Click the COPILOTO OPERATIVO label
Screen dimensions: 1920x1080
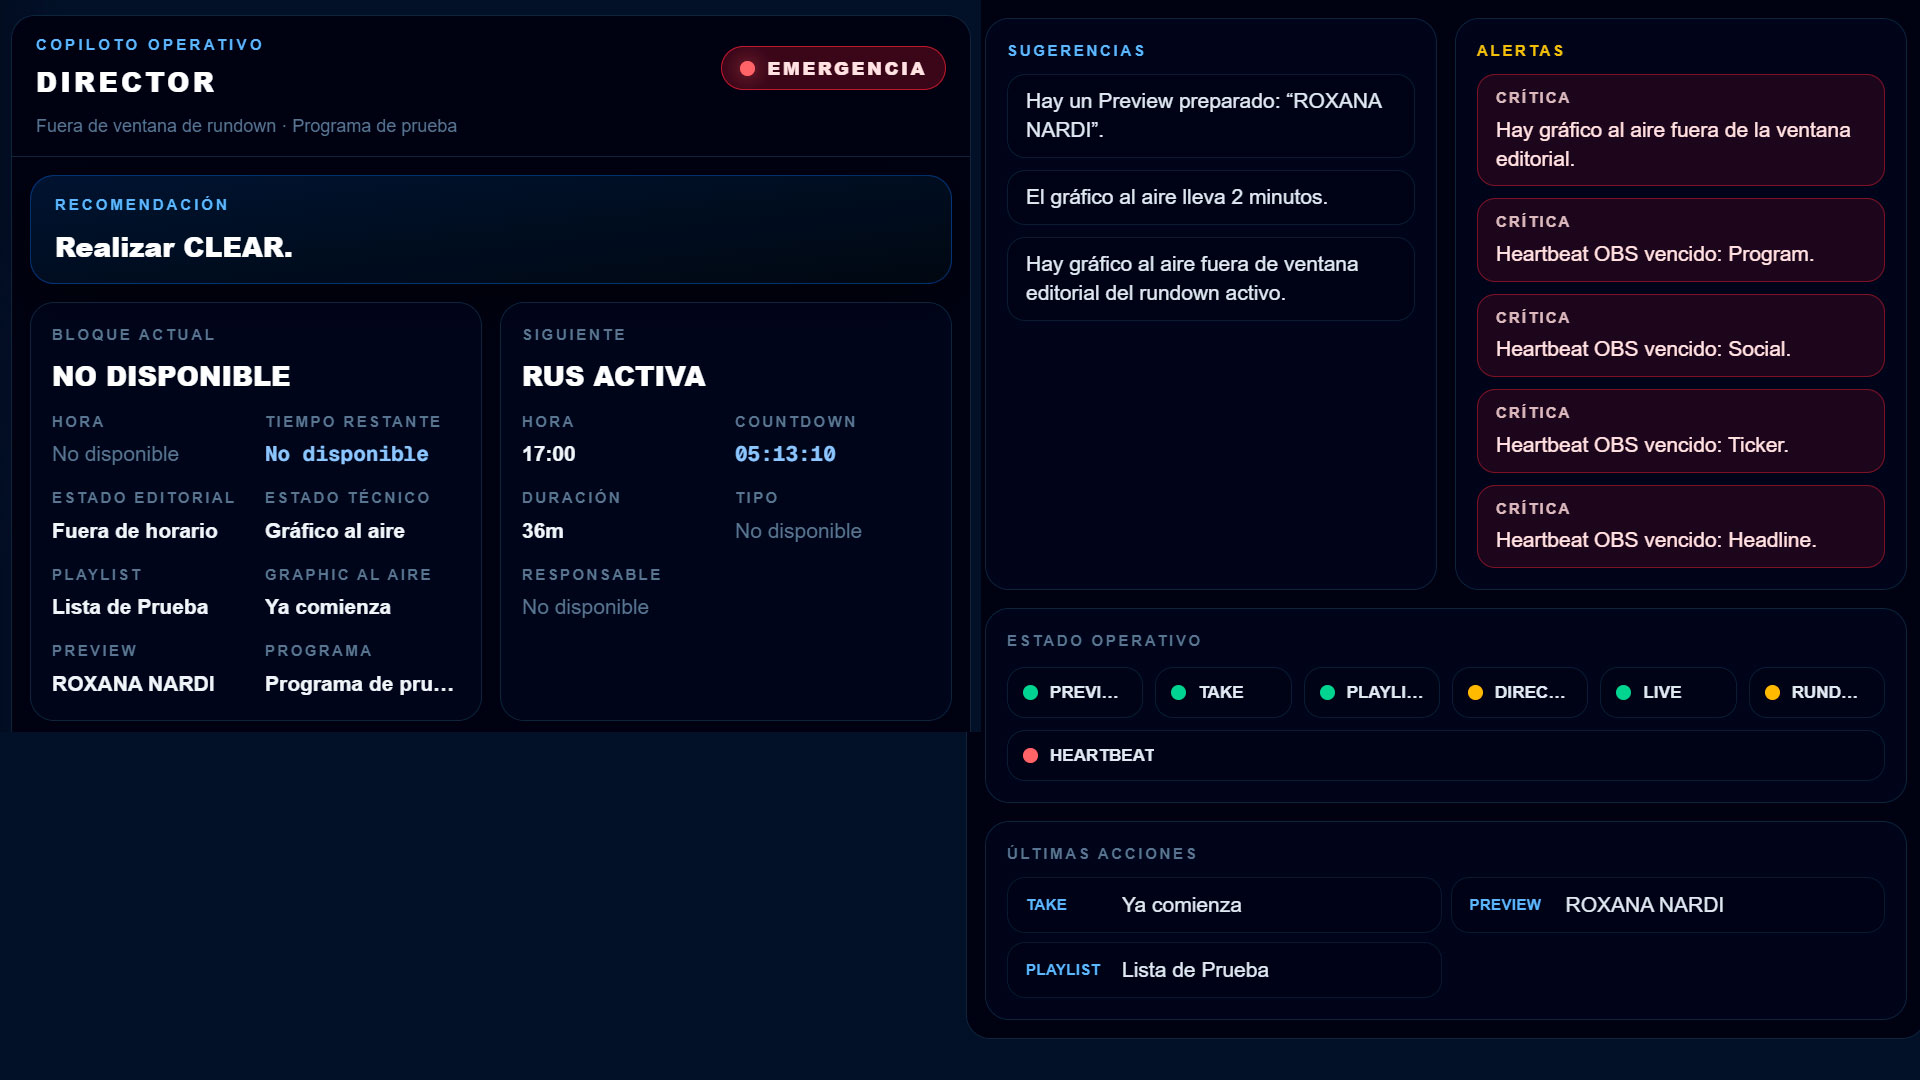click(x=150, y=45)
